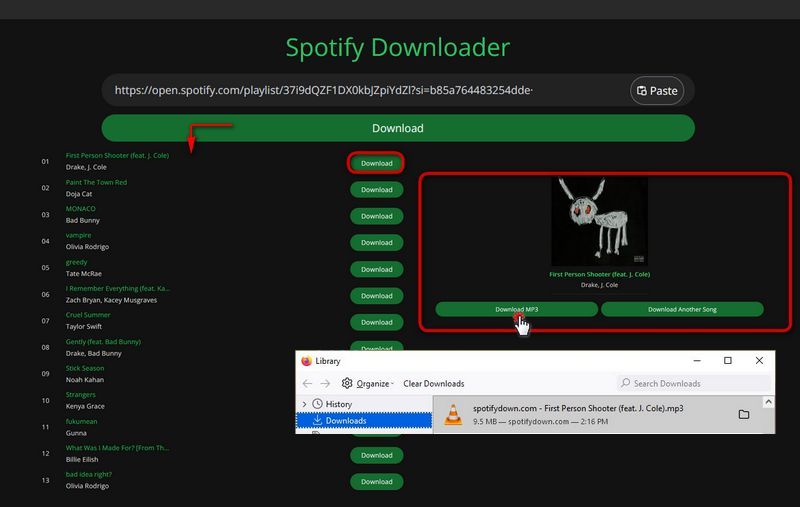Image resolution: width=800 pixels, height=507 pixels.
Task: Click the Paste button beside URL field
Action: (x=657, y=90)
